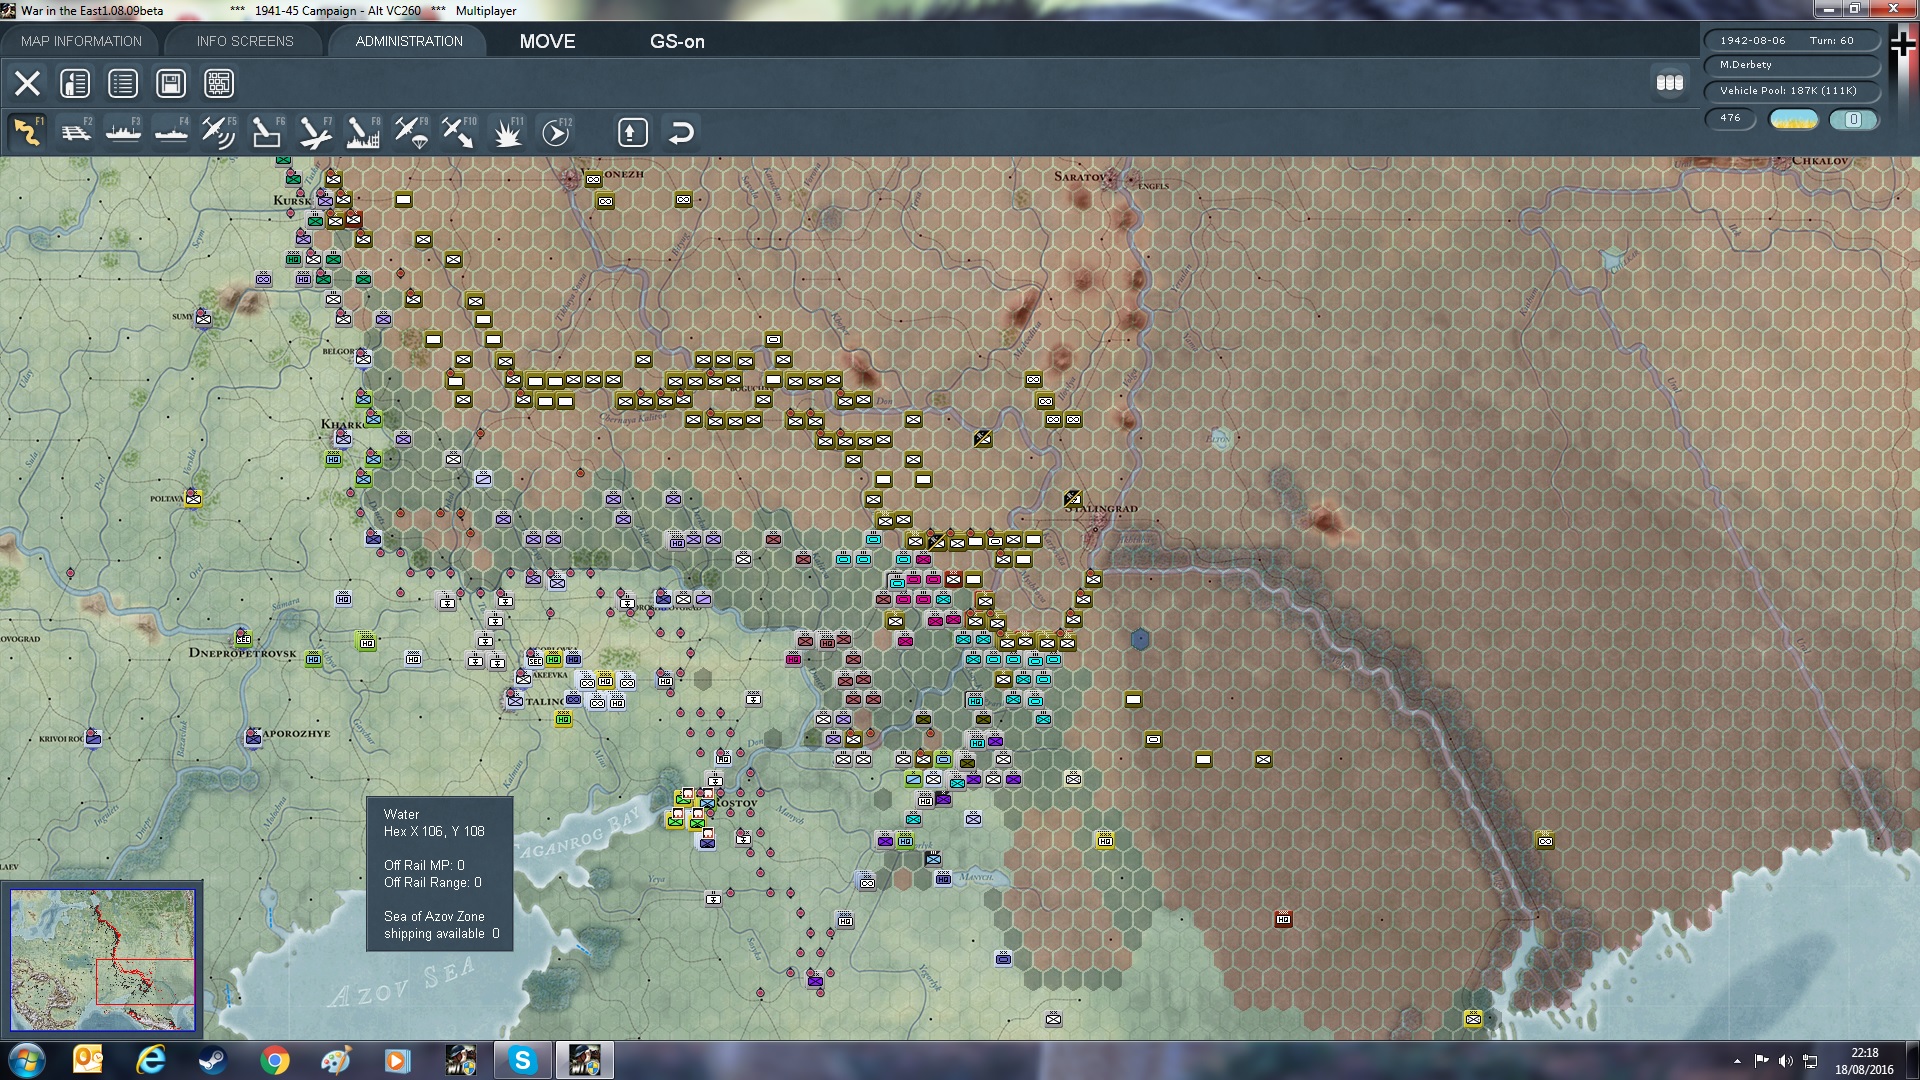Select the F5 air reconnaissance mission icon
This screenshot has height=1080, width=1920.
click(x=222, y=131)
